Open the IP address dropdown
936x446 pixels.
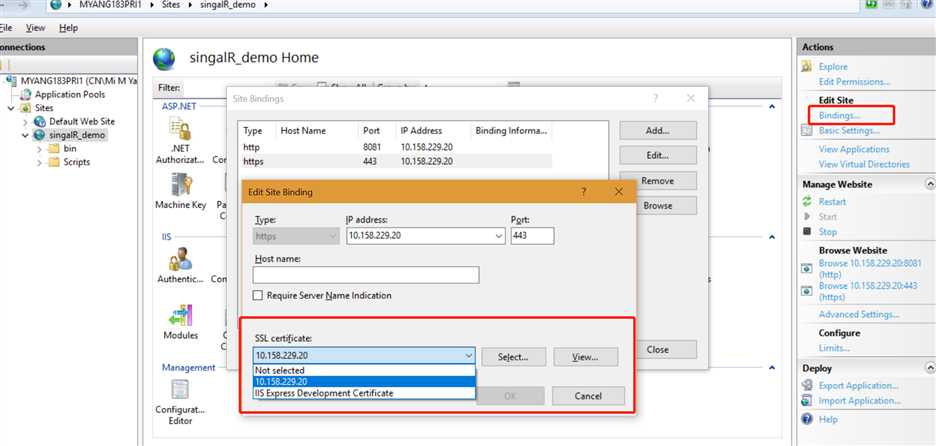click(x=500, y=236)
